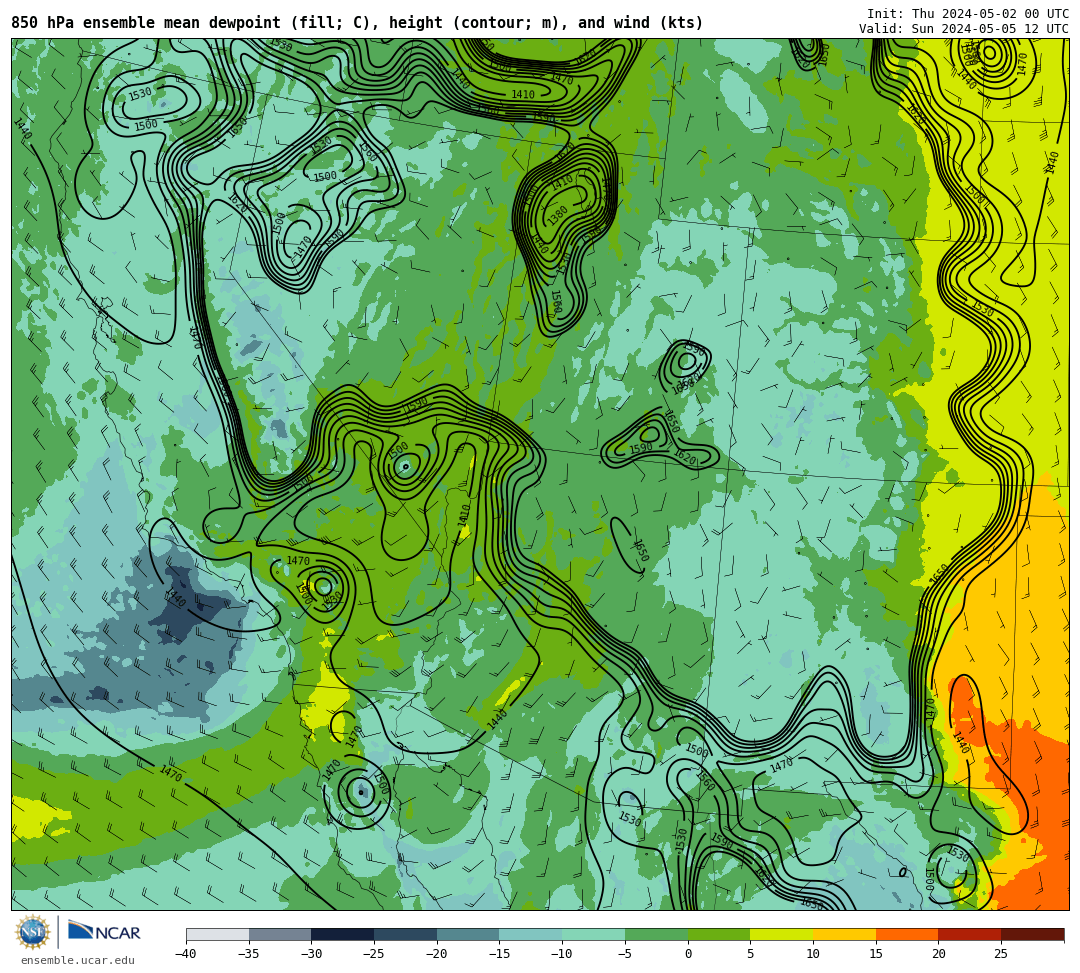This screenshot has width=1080, height=973.
Task: Click the NSF logo
Action: coord(32,933)
